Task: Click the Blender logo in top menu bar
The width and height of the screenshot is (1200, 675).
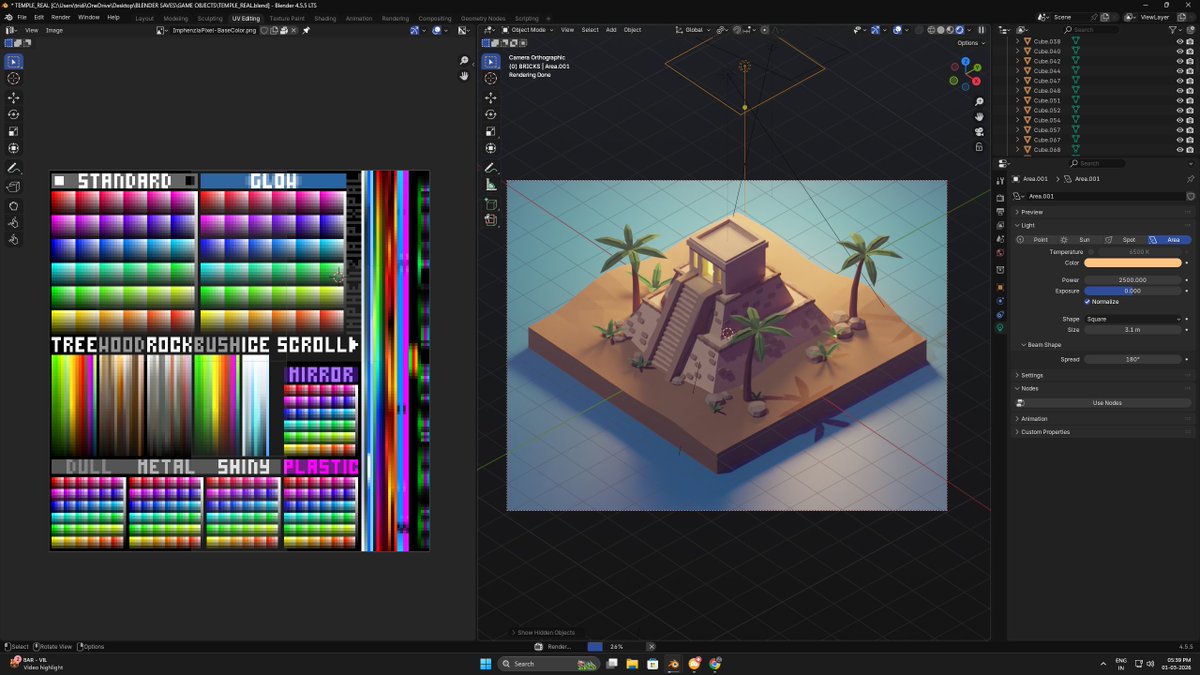Action: (8, 17)
